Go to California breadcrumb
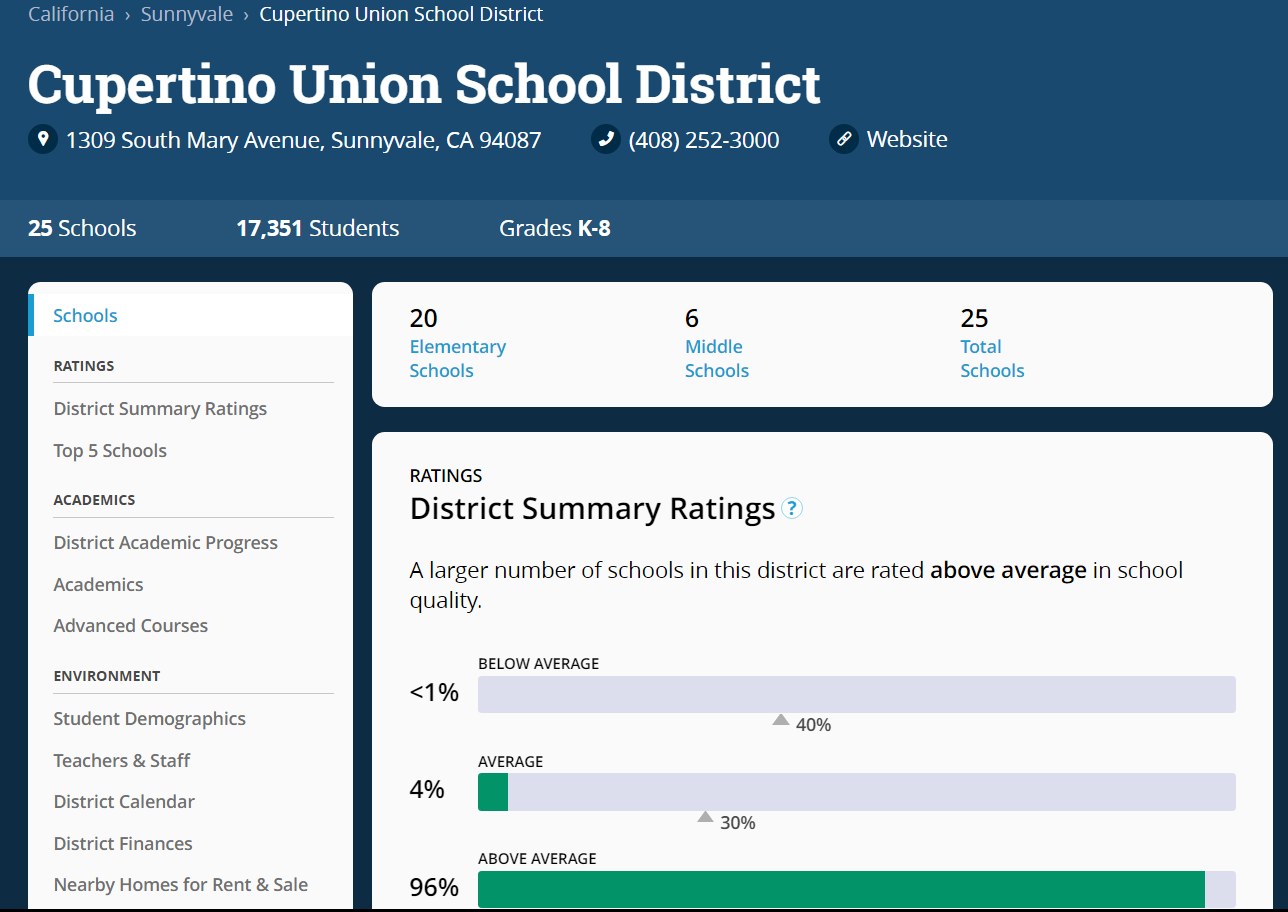 pos(71,15)
